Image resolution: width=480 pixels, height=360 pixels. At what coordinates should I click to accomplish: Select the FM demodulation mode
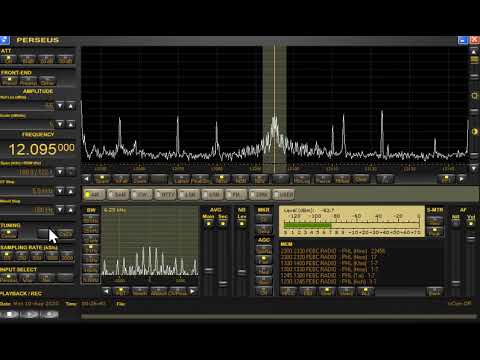(x=236, y=195)
